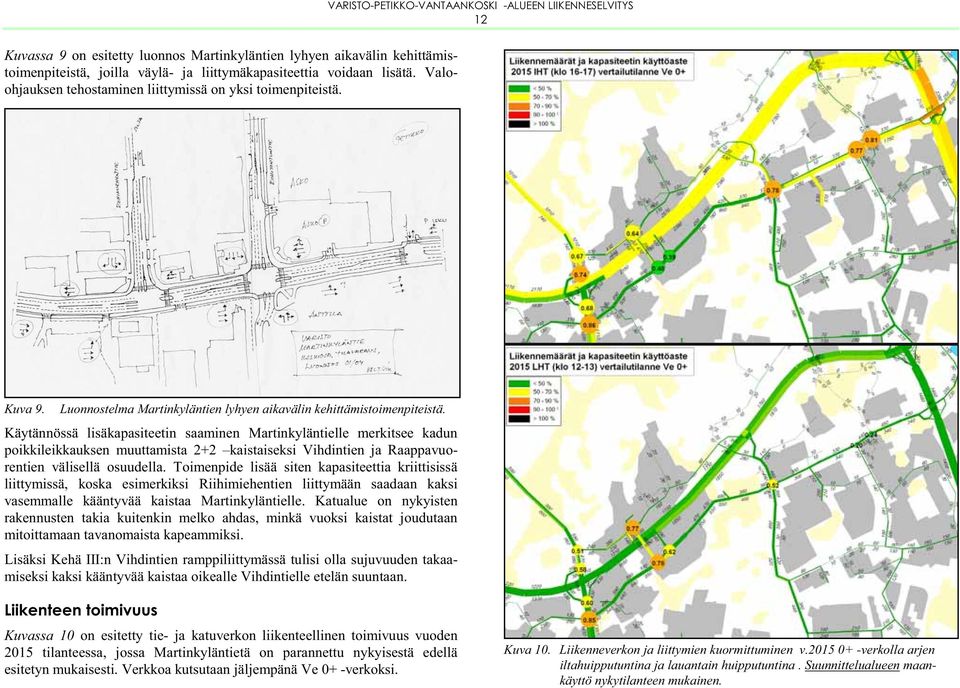Click the underlined word 'Suunnittelualueen'

pyautogui.click(x=852, y=665)
